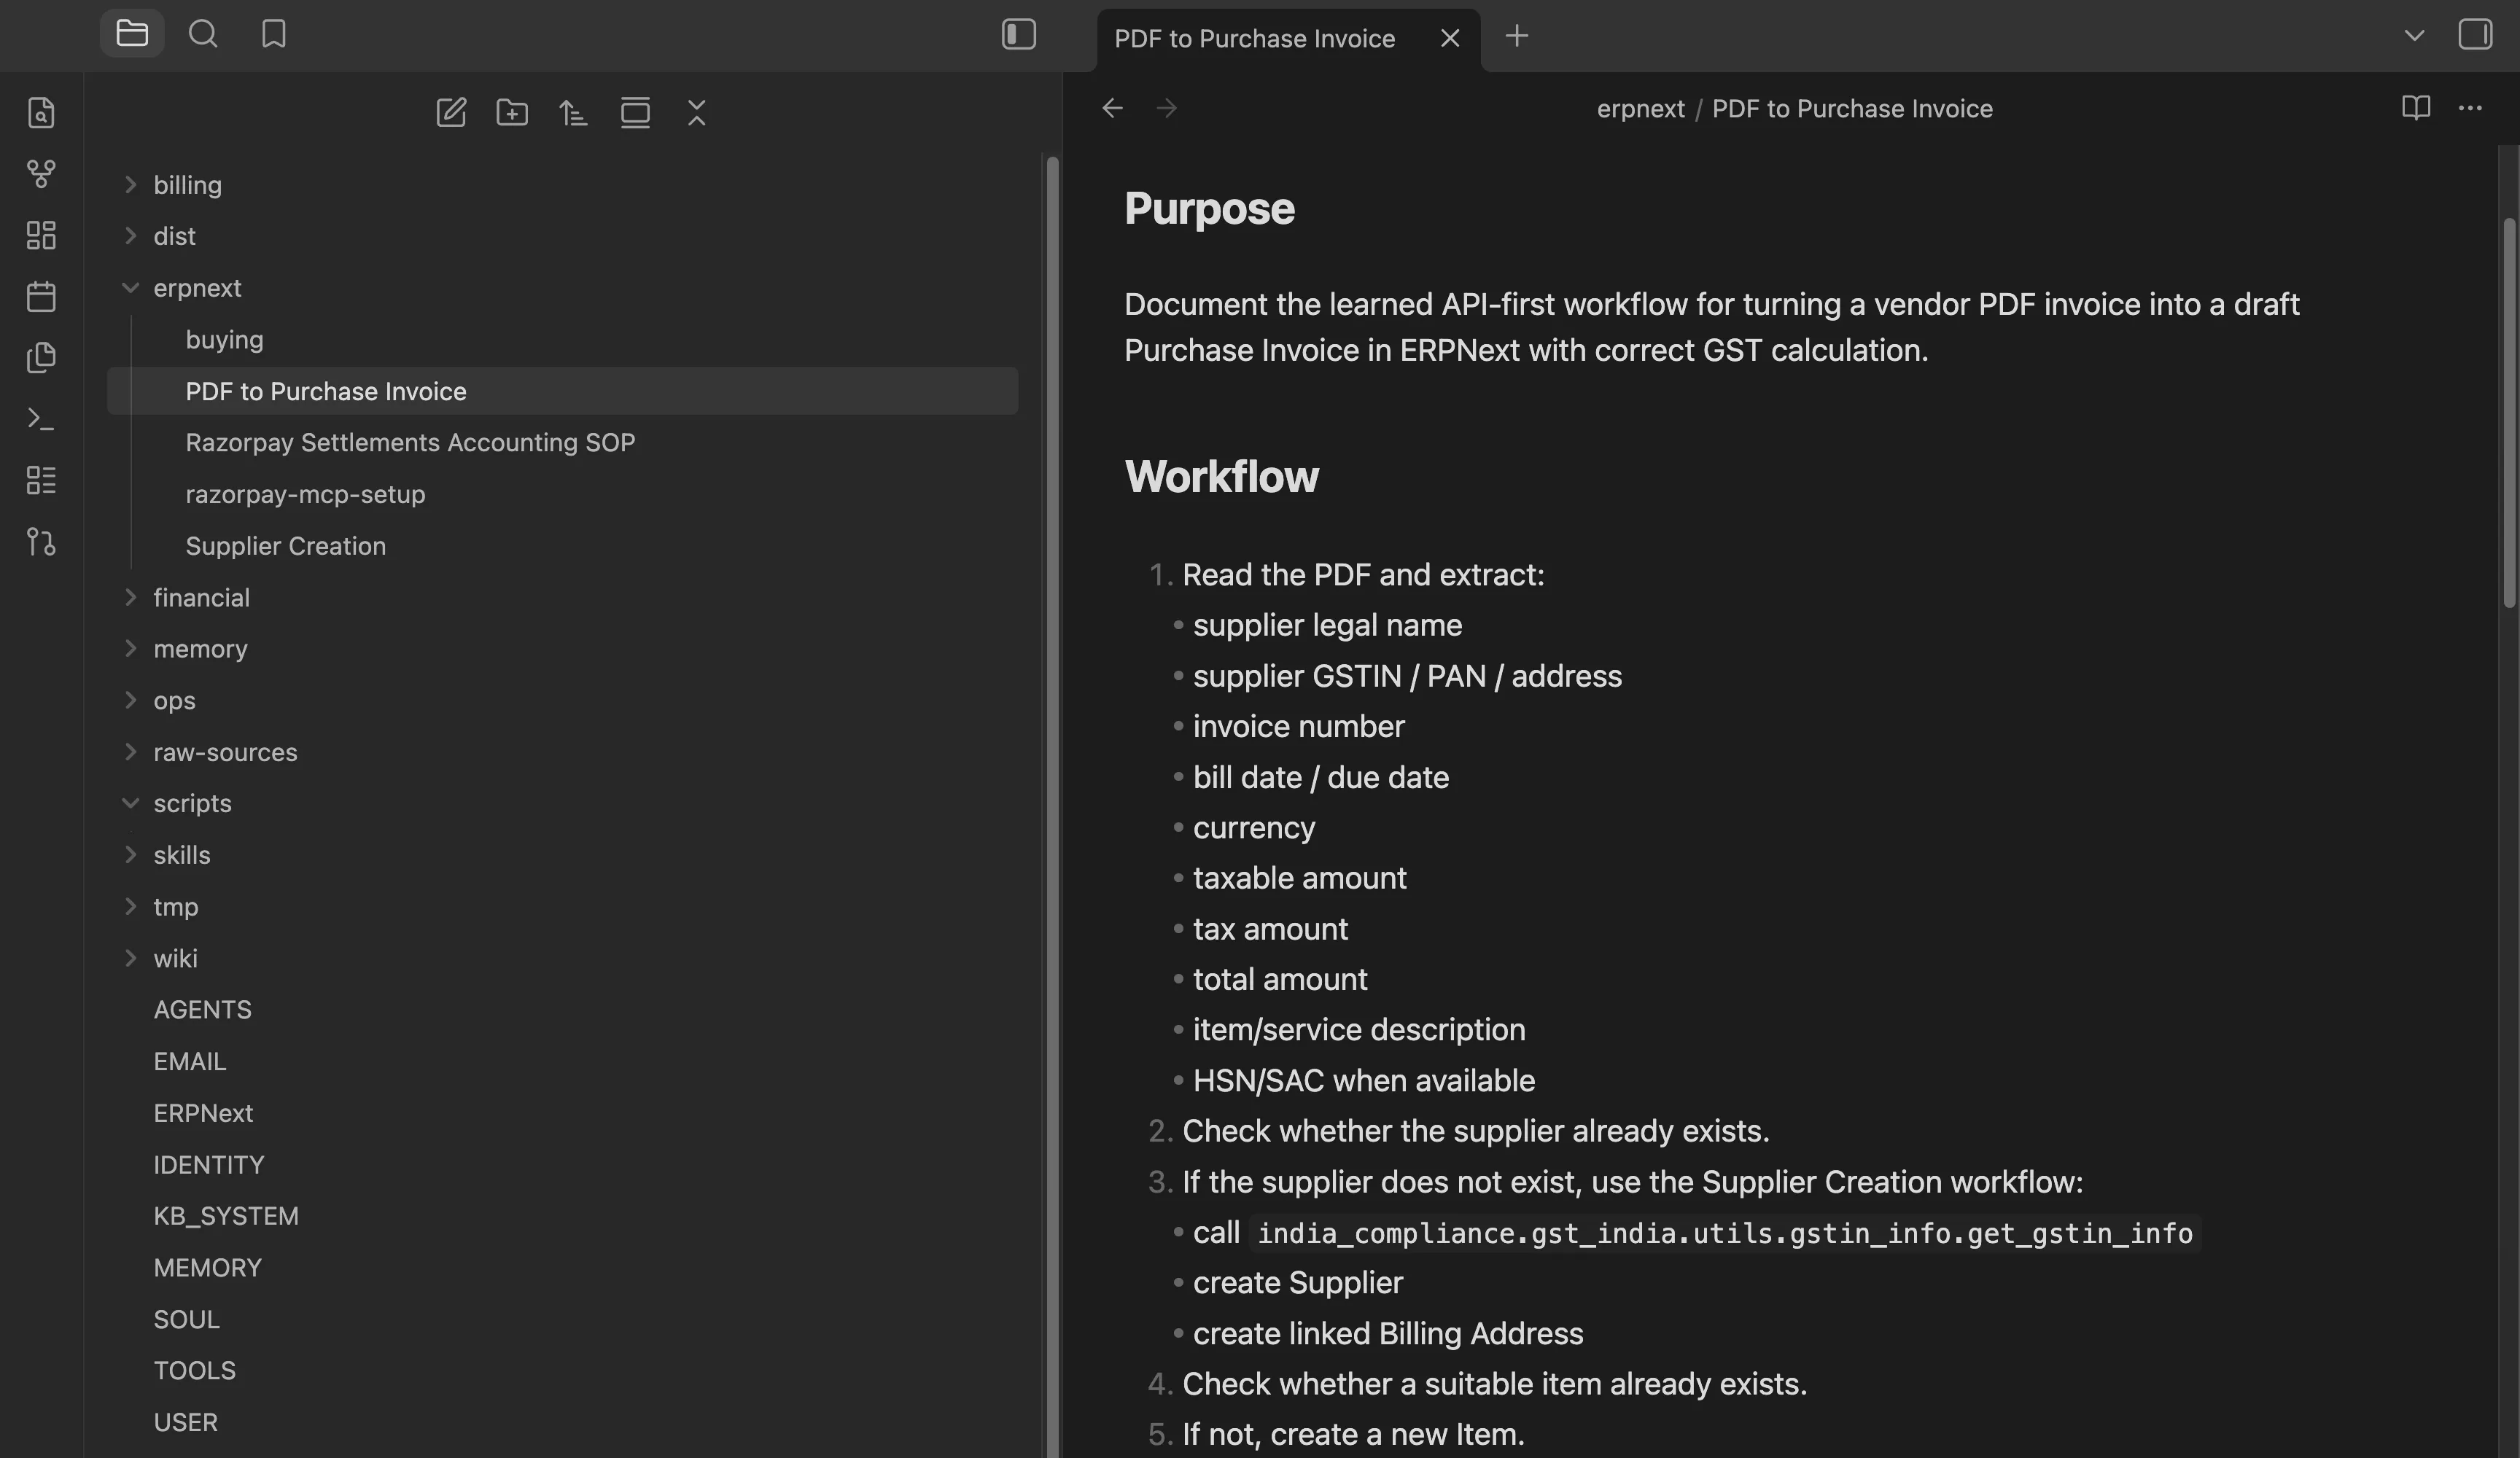This screenshot has height=1458, width=2520.
Task: Open Razorpay Settlements Accounting SOP note
Action: [x=410, y=442]
